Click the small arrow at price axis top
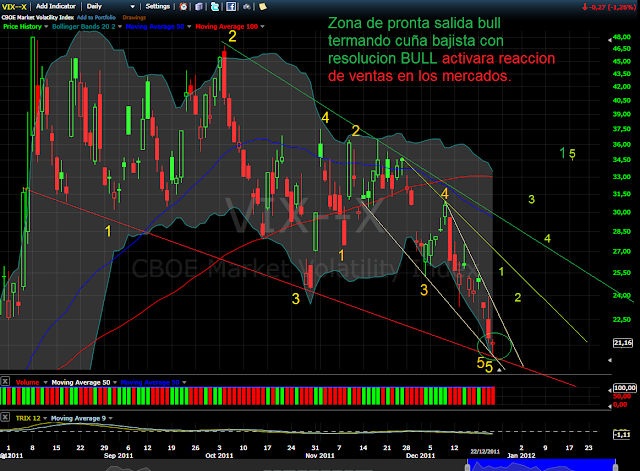The width and height of the screenshot is (640, 471). tap(610, 40)
